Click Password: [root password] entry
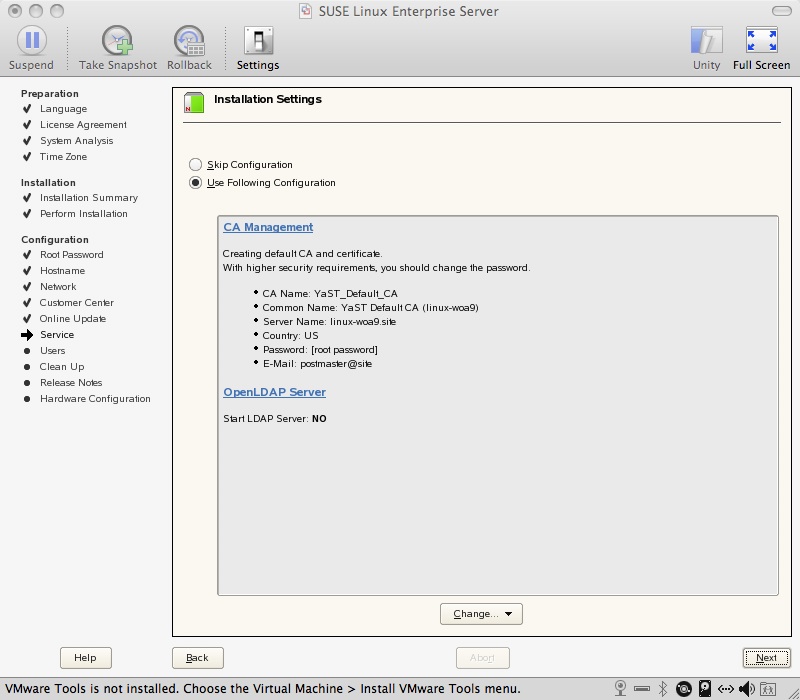The height and width of the screenshot is (700, 800). (x=320, y=349)
